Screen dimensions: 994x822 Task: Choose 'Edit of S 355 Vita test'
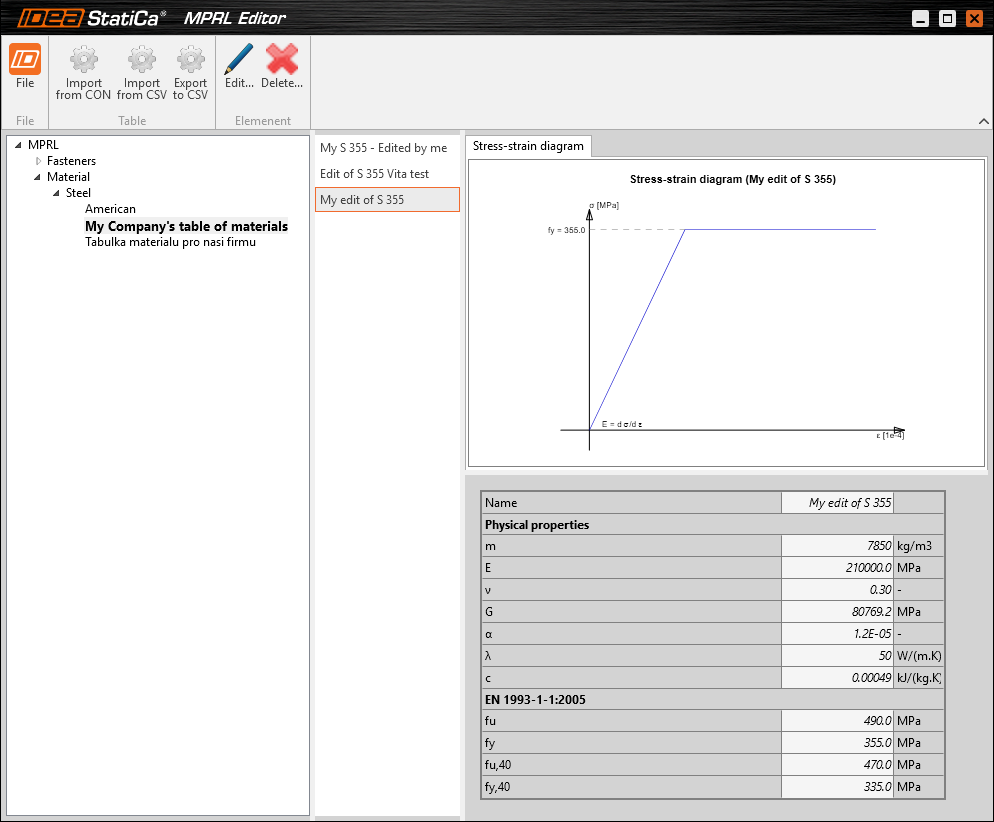click(374, 174)
